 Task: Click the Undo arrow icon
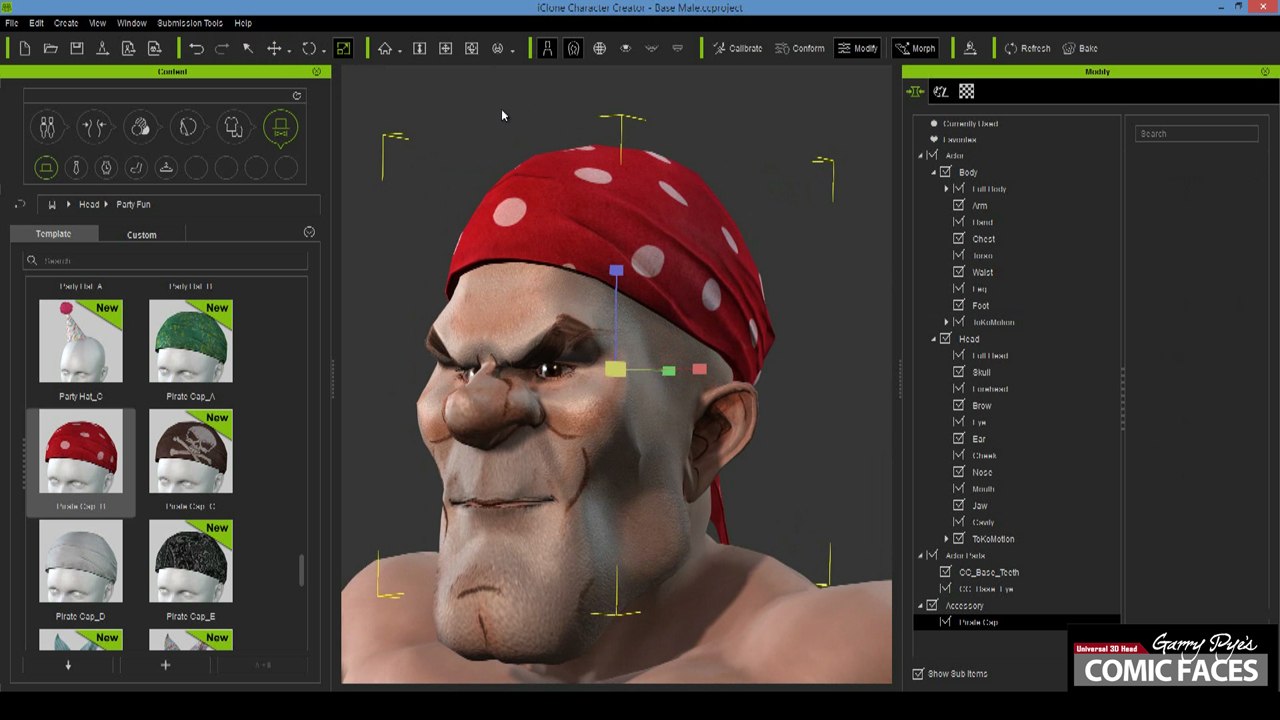click(x=196, y=48)
